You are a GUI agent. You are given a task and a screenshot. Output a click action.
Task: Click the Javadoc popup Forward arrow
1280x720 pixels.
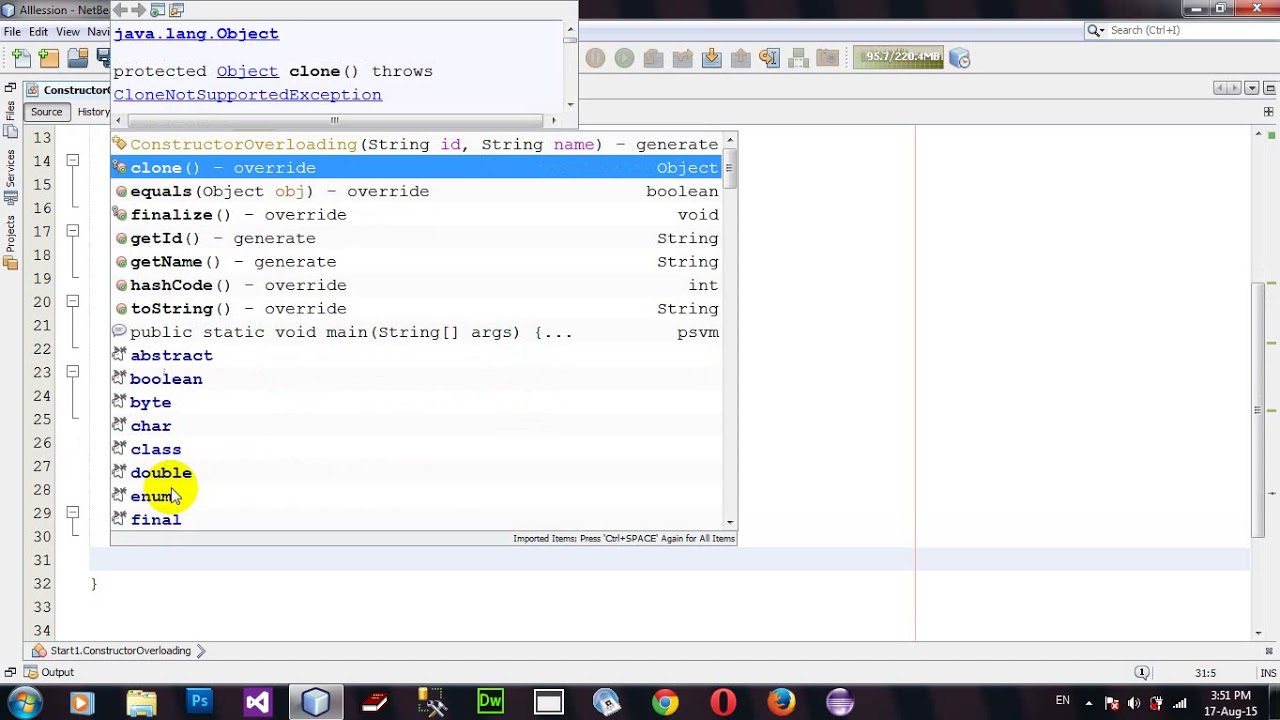[x=139, y=10]
